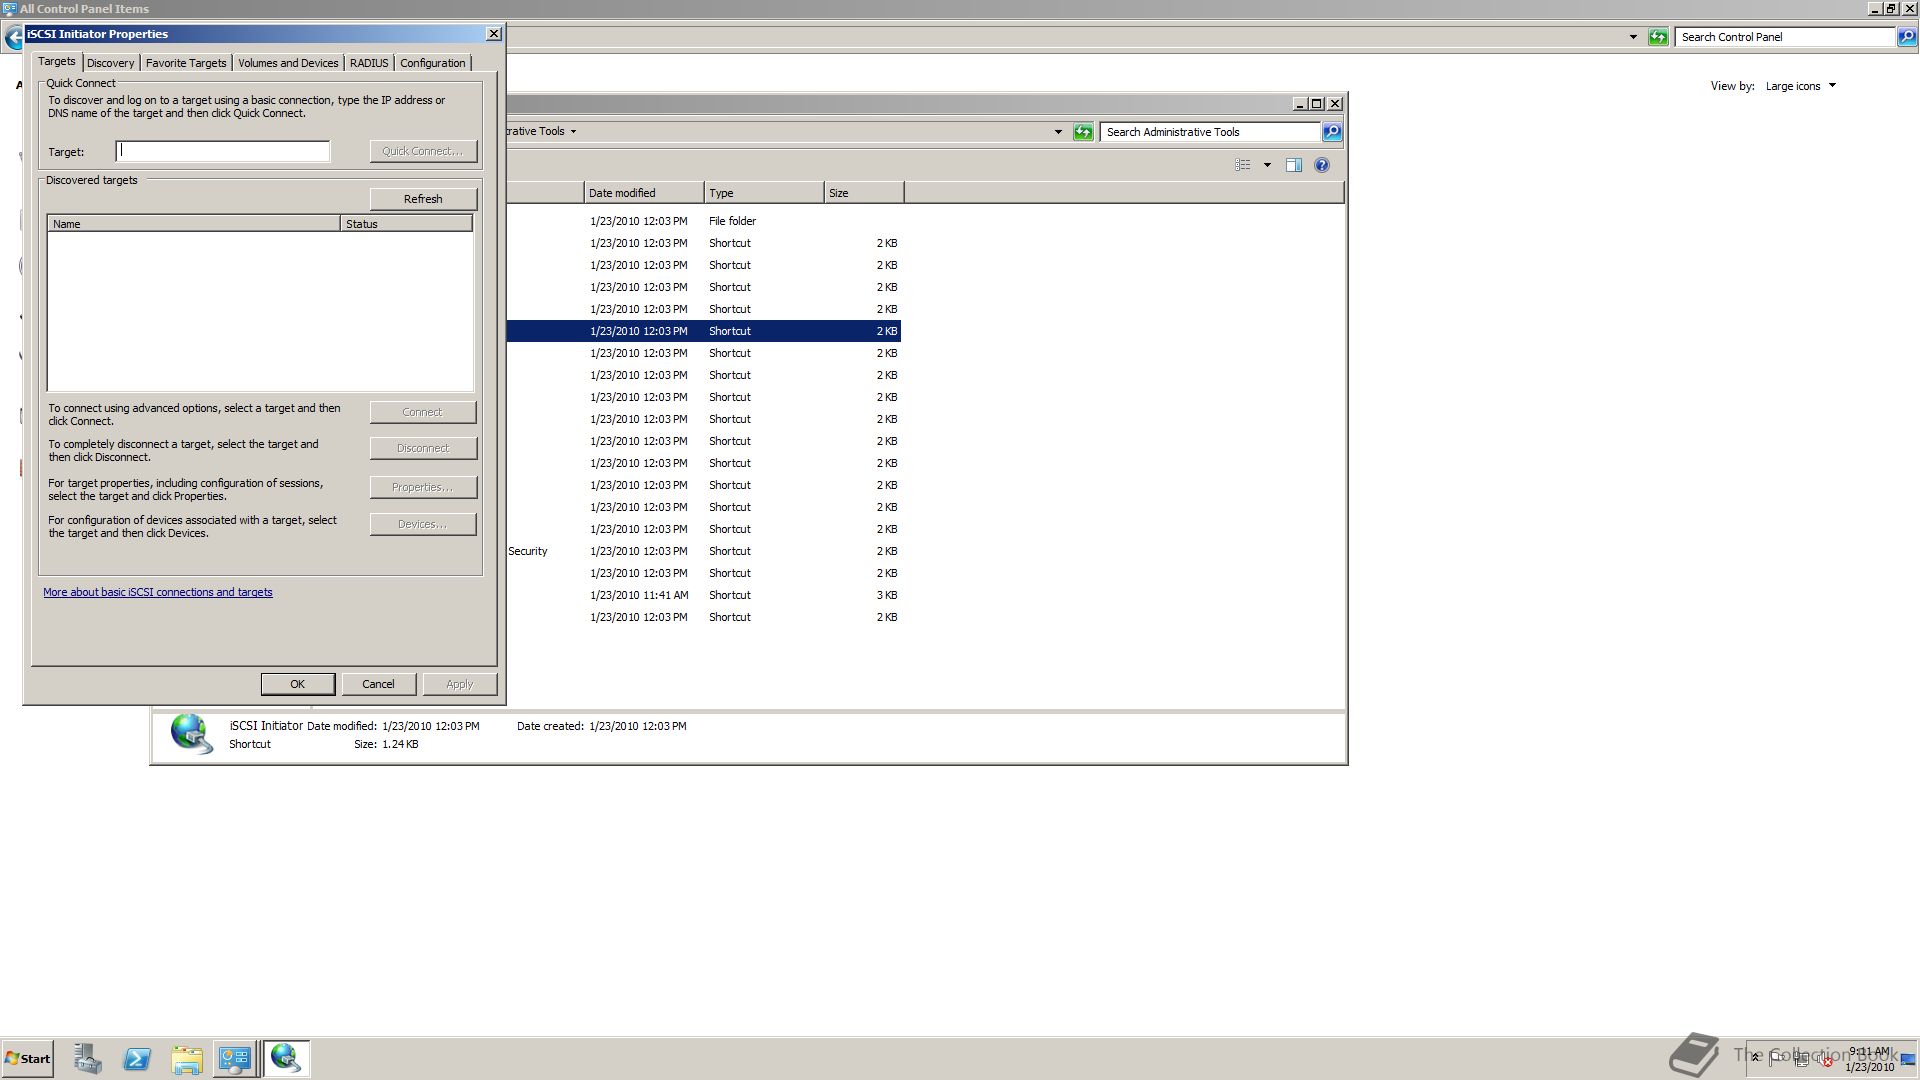The width and height of the screenshot is (1920, 1080).
Task: Click the Refresh button for discovered targets
Action: pyautogui.click(x=423, y=199)
